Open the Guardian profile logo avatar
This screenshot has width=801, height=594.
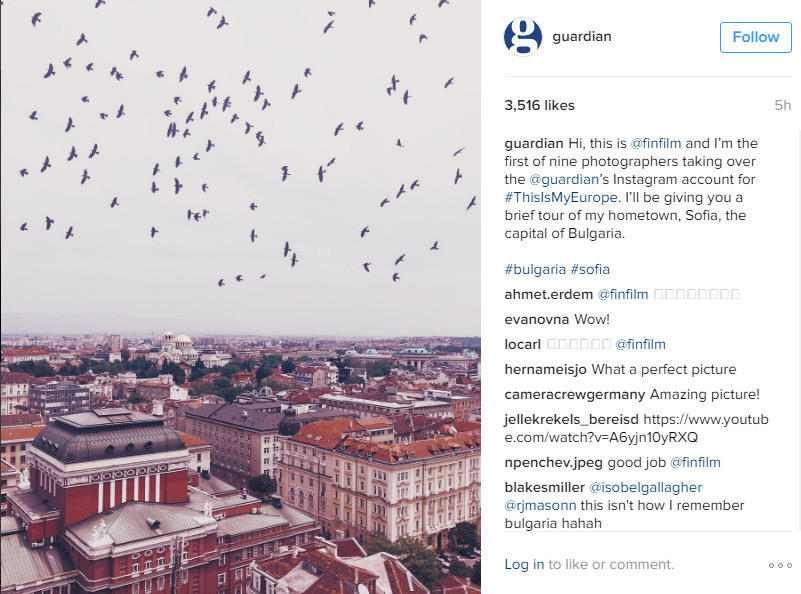(x=523, y=37)
